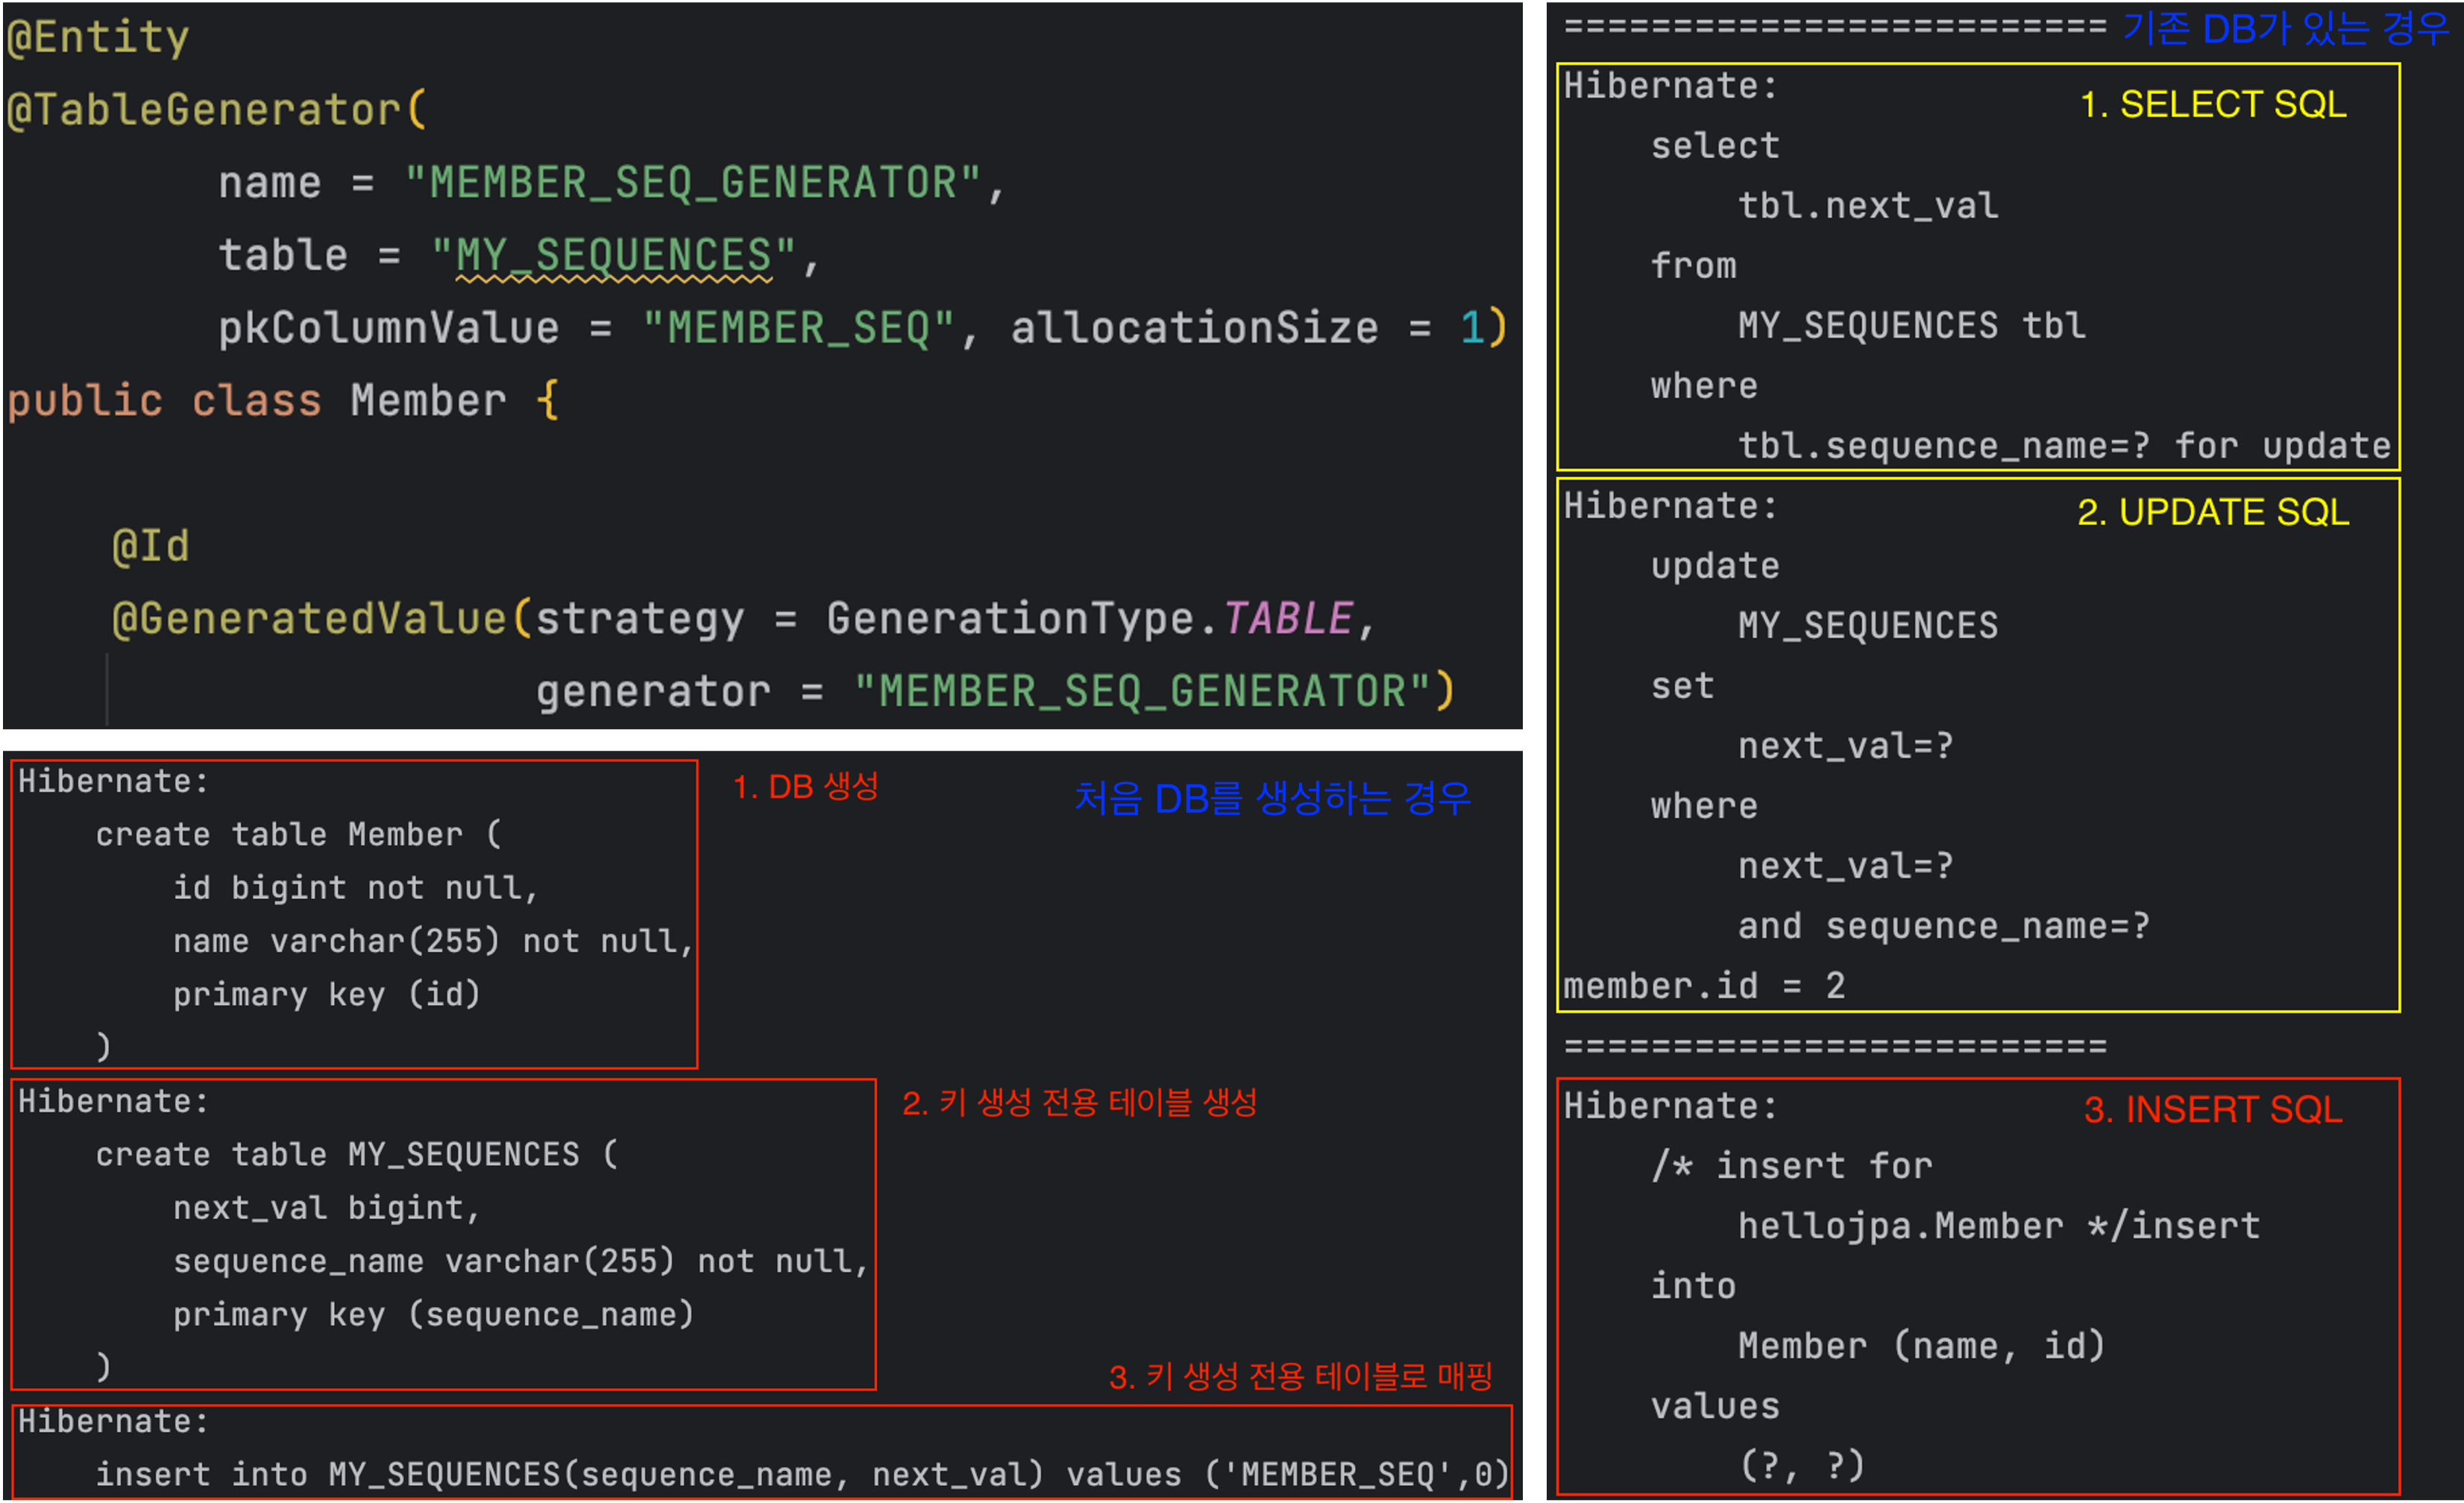This screenshot has width=2464, height=1503.
Task: Click the @Id annotation
Action: point(150,547)
